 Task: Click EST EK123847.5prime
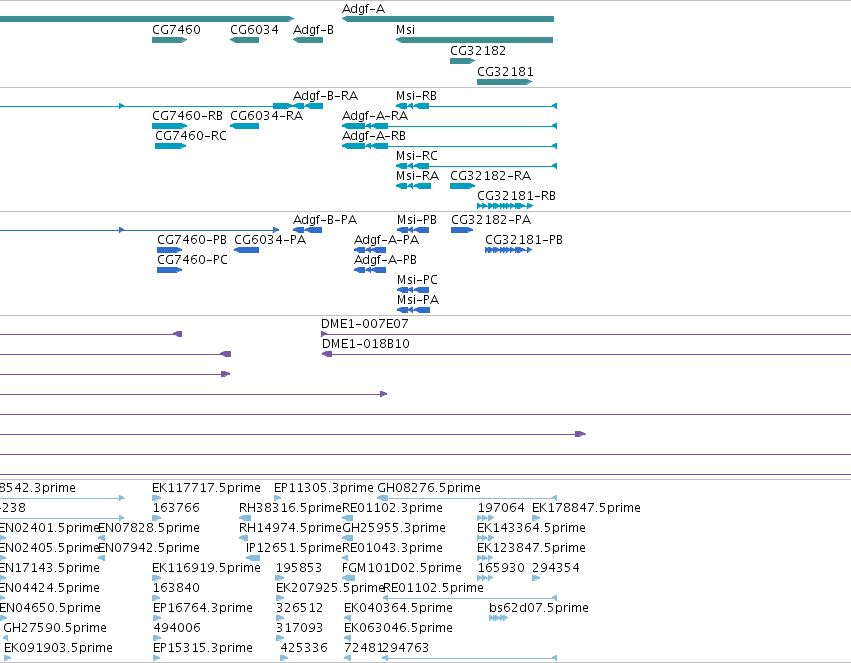(531, 548)
